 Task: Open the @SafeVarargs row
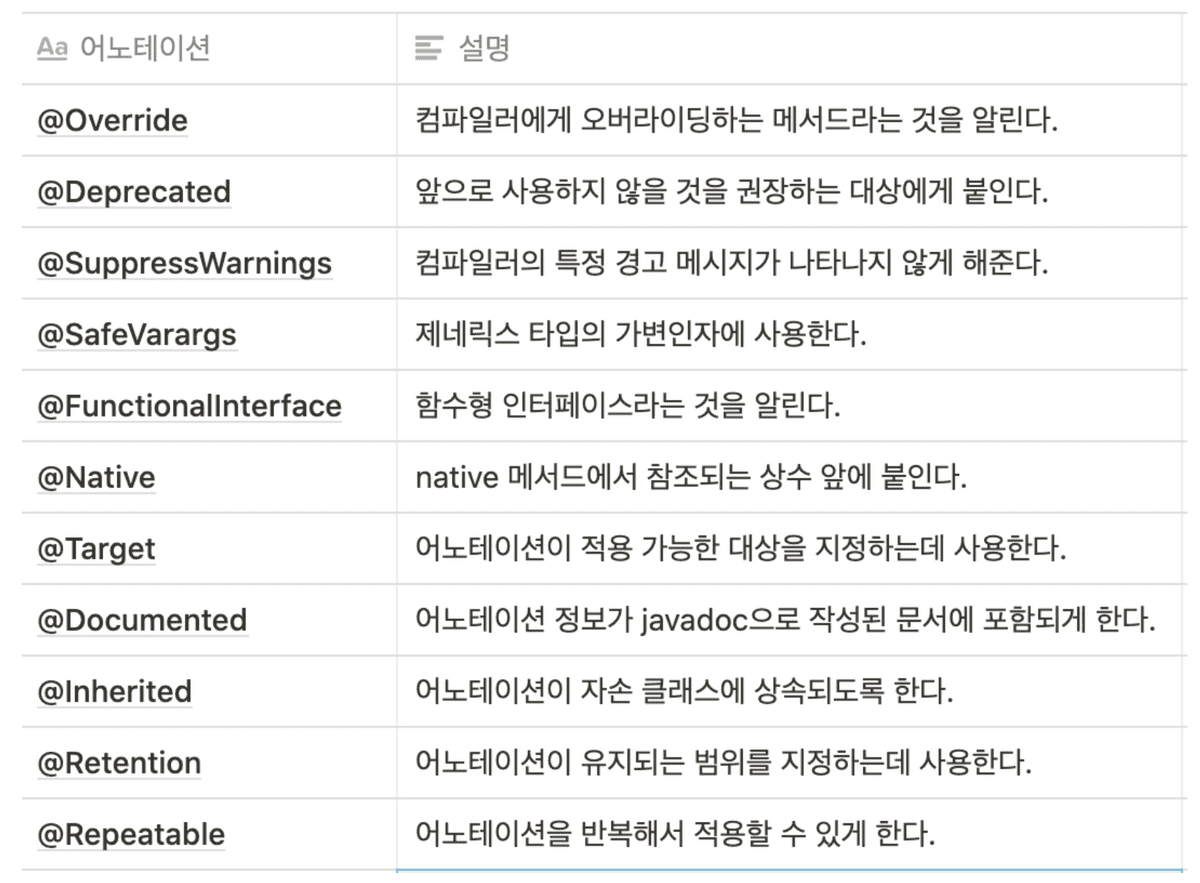[x=137, y=335]
